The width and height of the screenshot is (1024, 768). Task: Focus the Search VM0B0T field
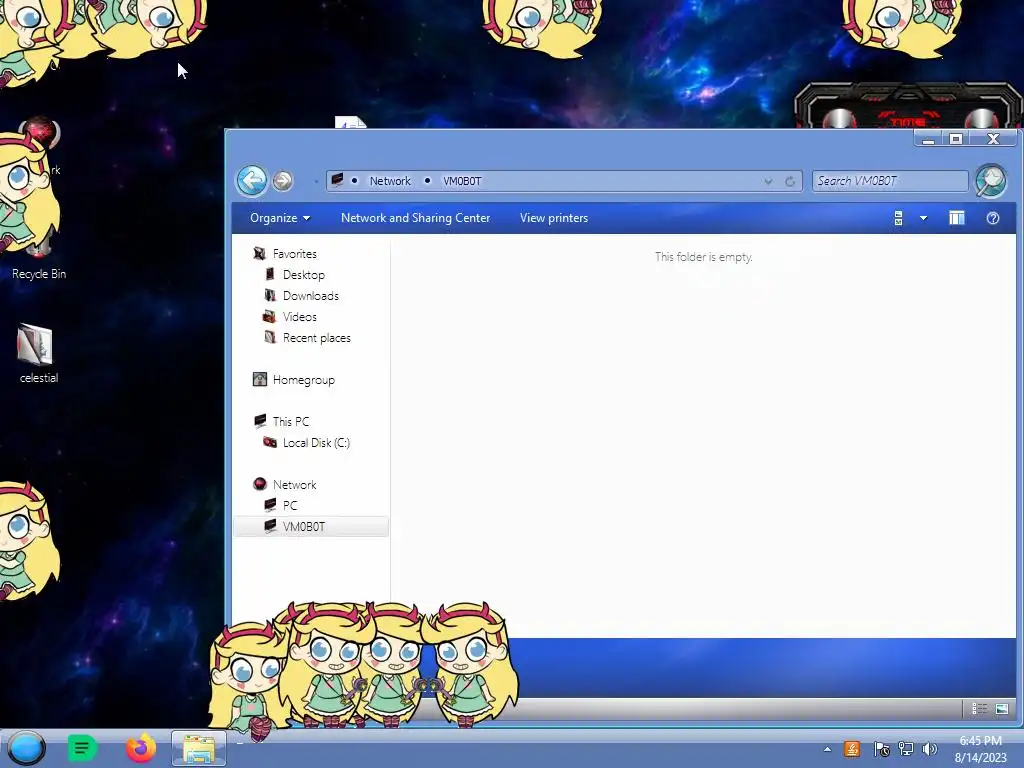(890, 181)
